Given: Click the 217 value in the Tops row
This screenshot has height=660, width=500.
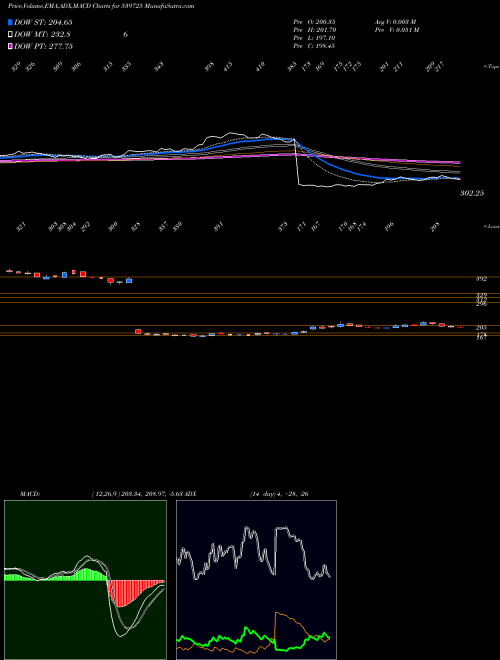Looking at the screenshot, I should pos(440,67).
